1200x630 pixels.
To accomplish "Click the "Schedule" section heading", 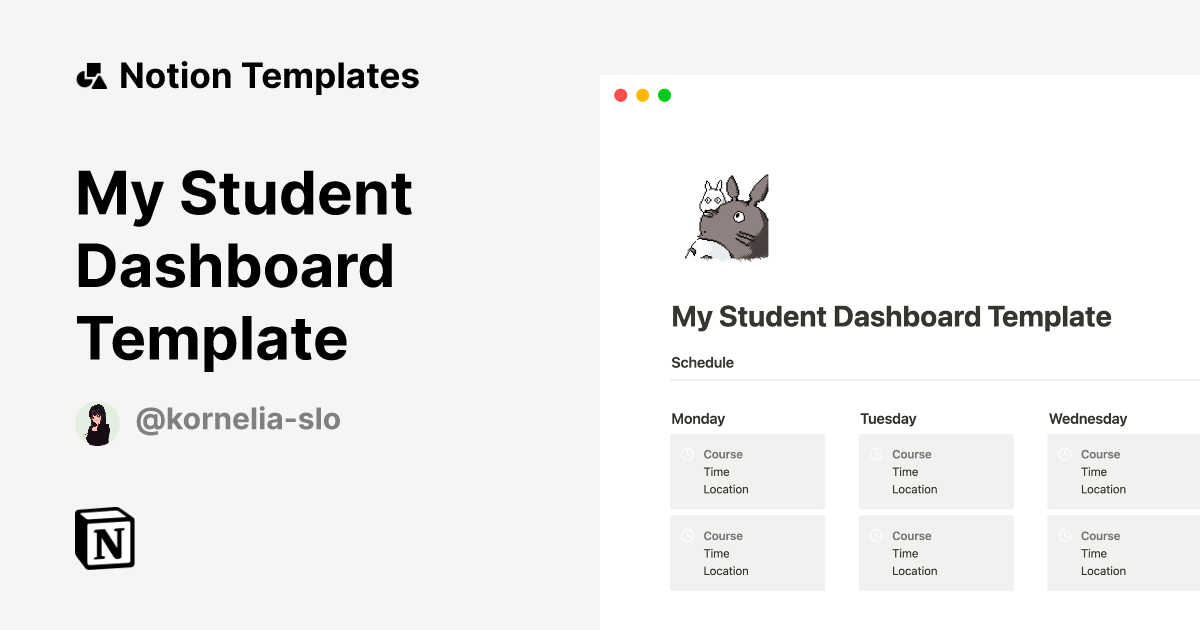I will 703,362.
